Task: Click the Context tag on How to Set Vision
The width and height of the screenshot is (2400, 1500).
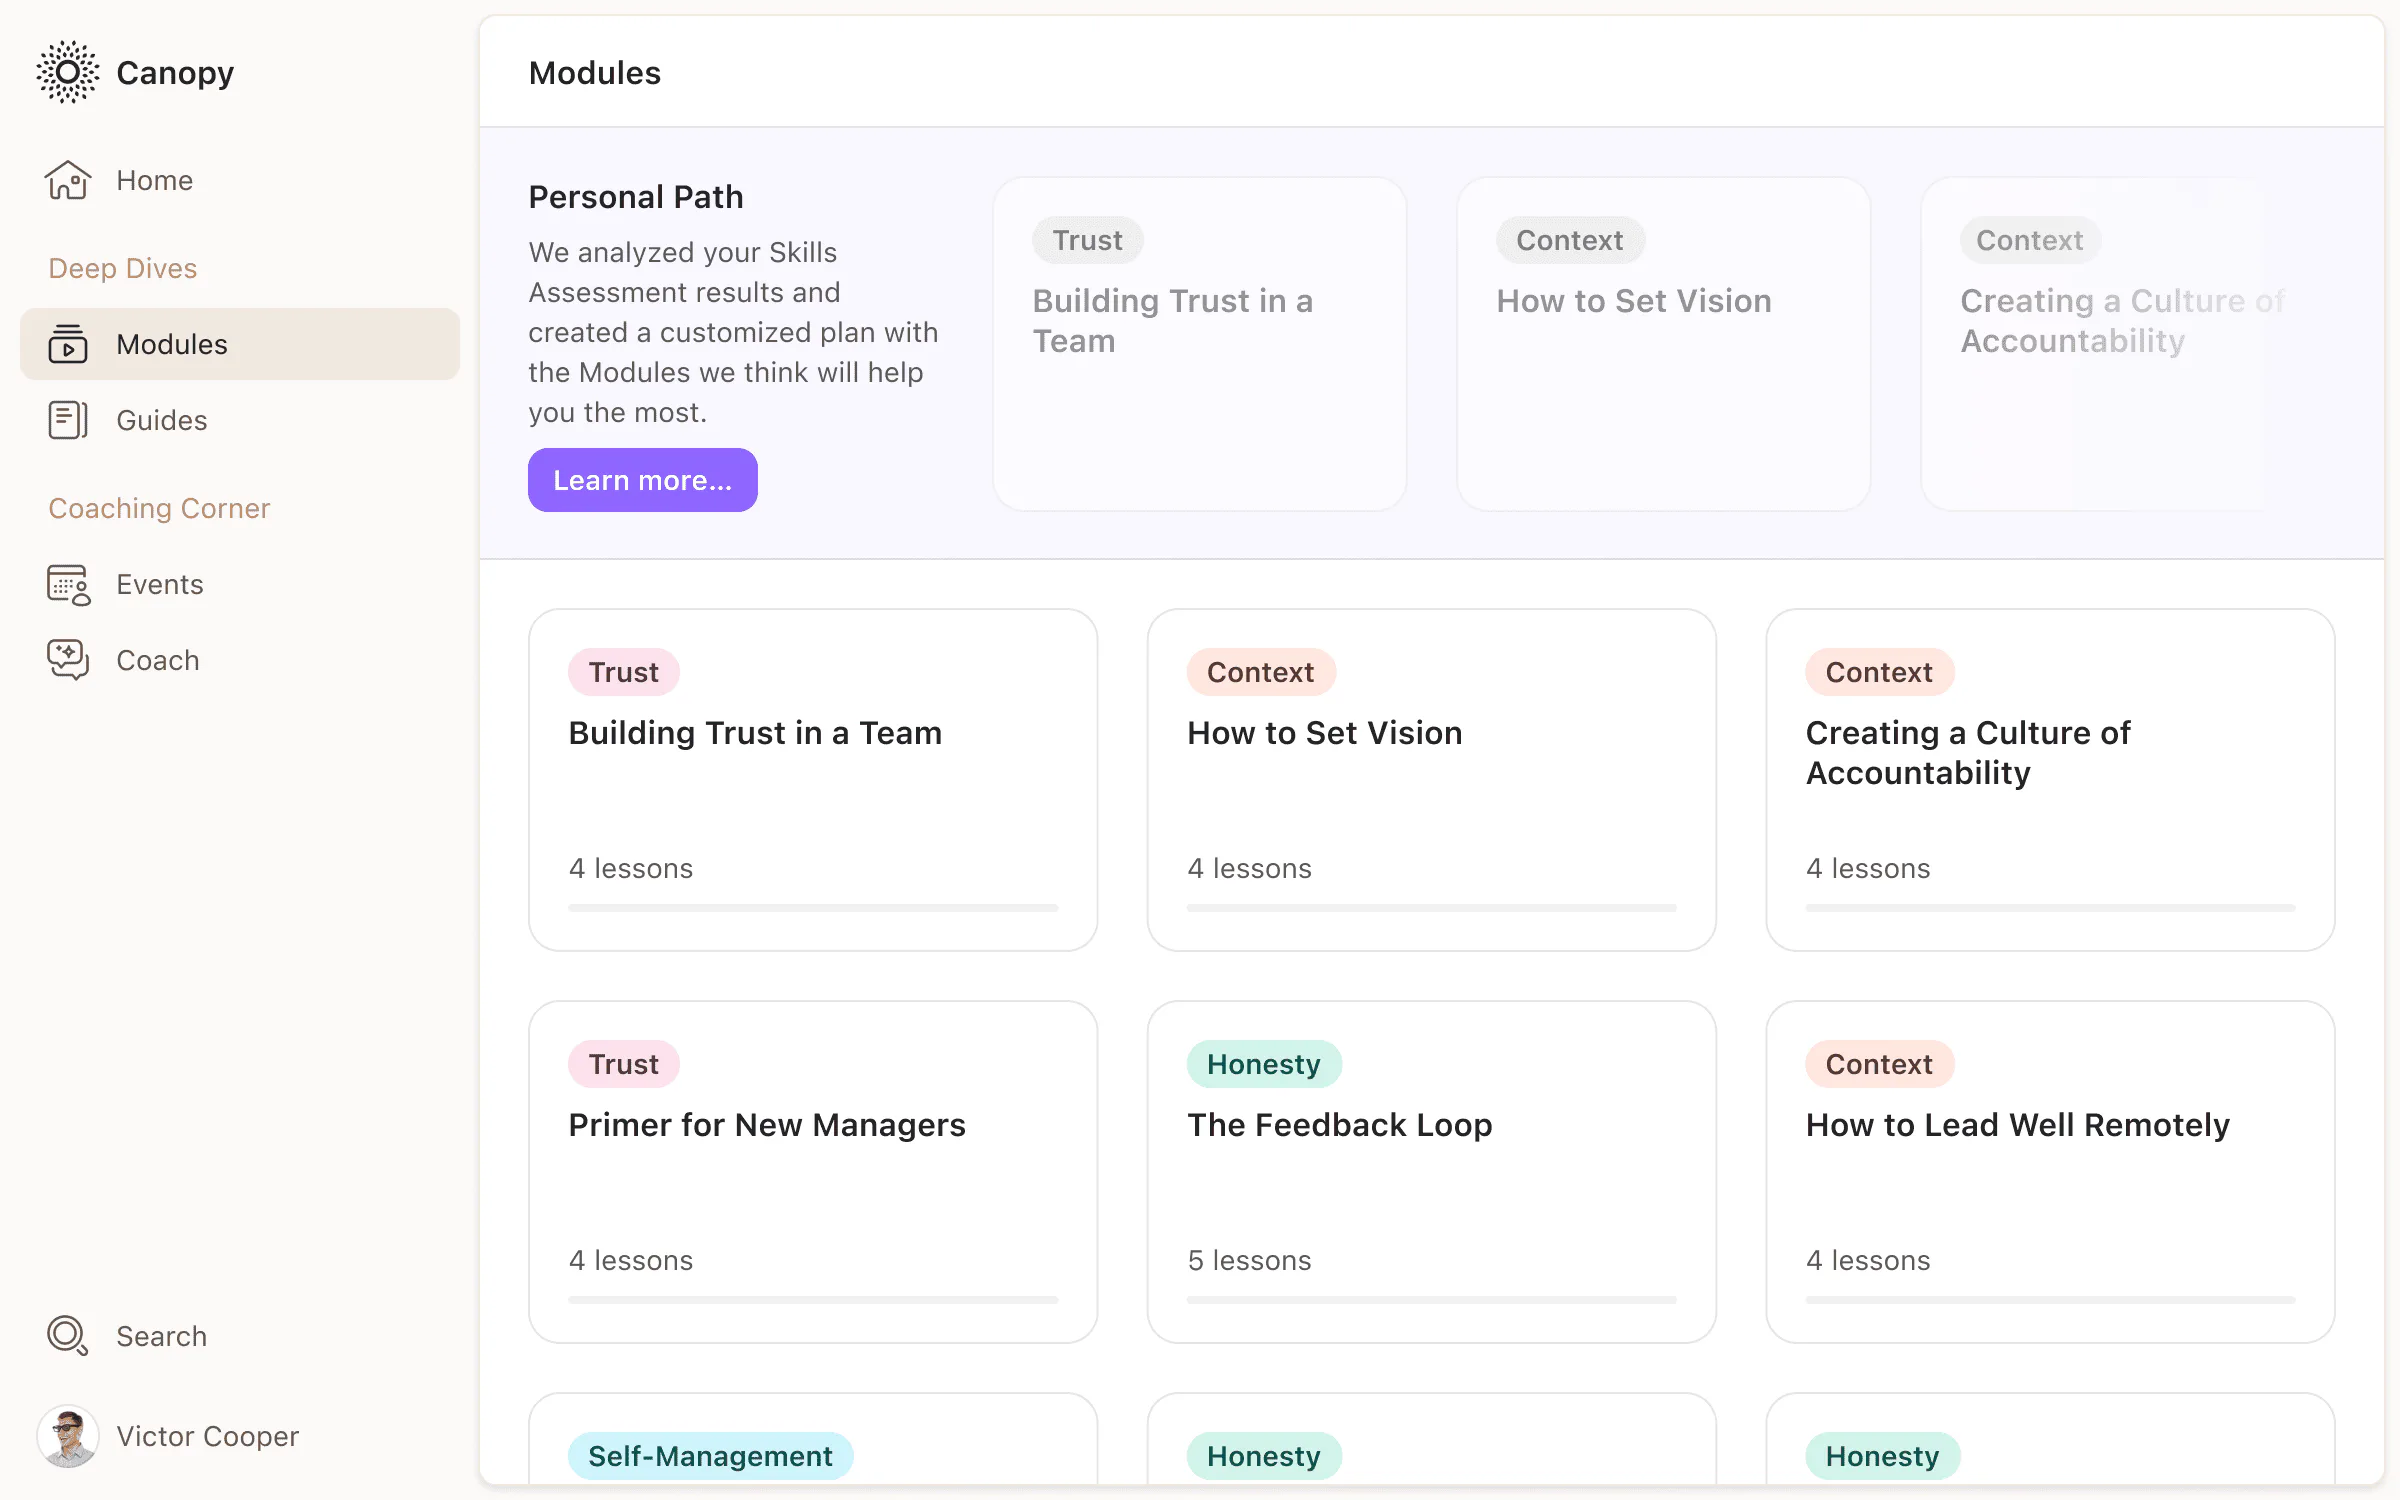Action: point(1259,671)
